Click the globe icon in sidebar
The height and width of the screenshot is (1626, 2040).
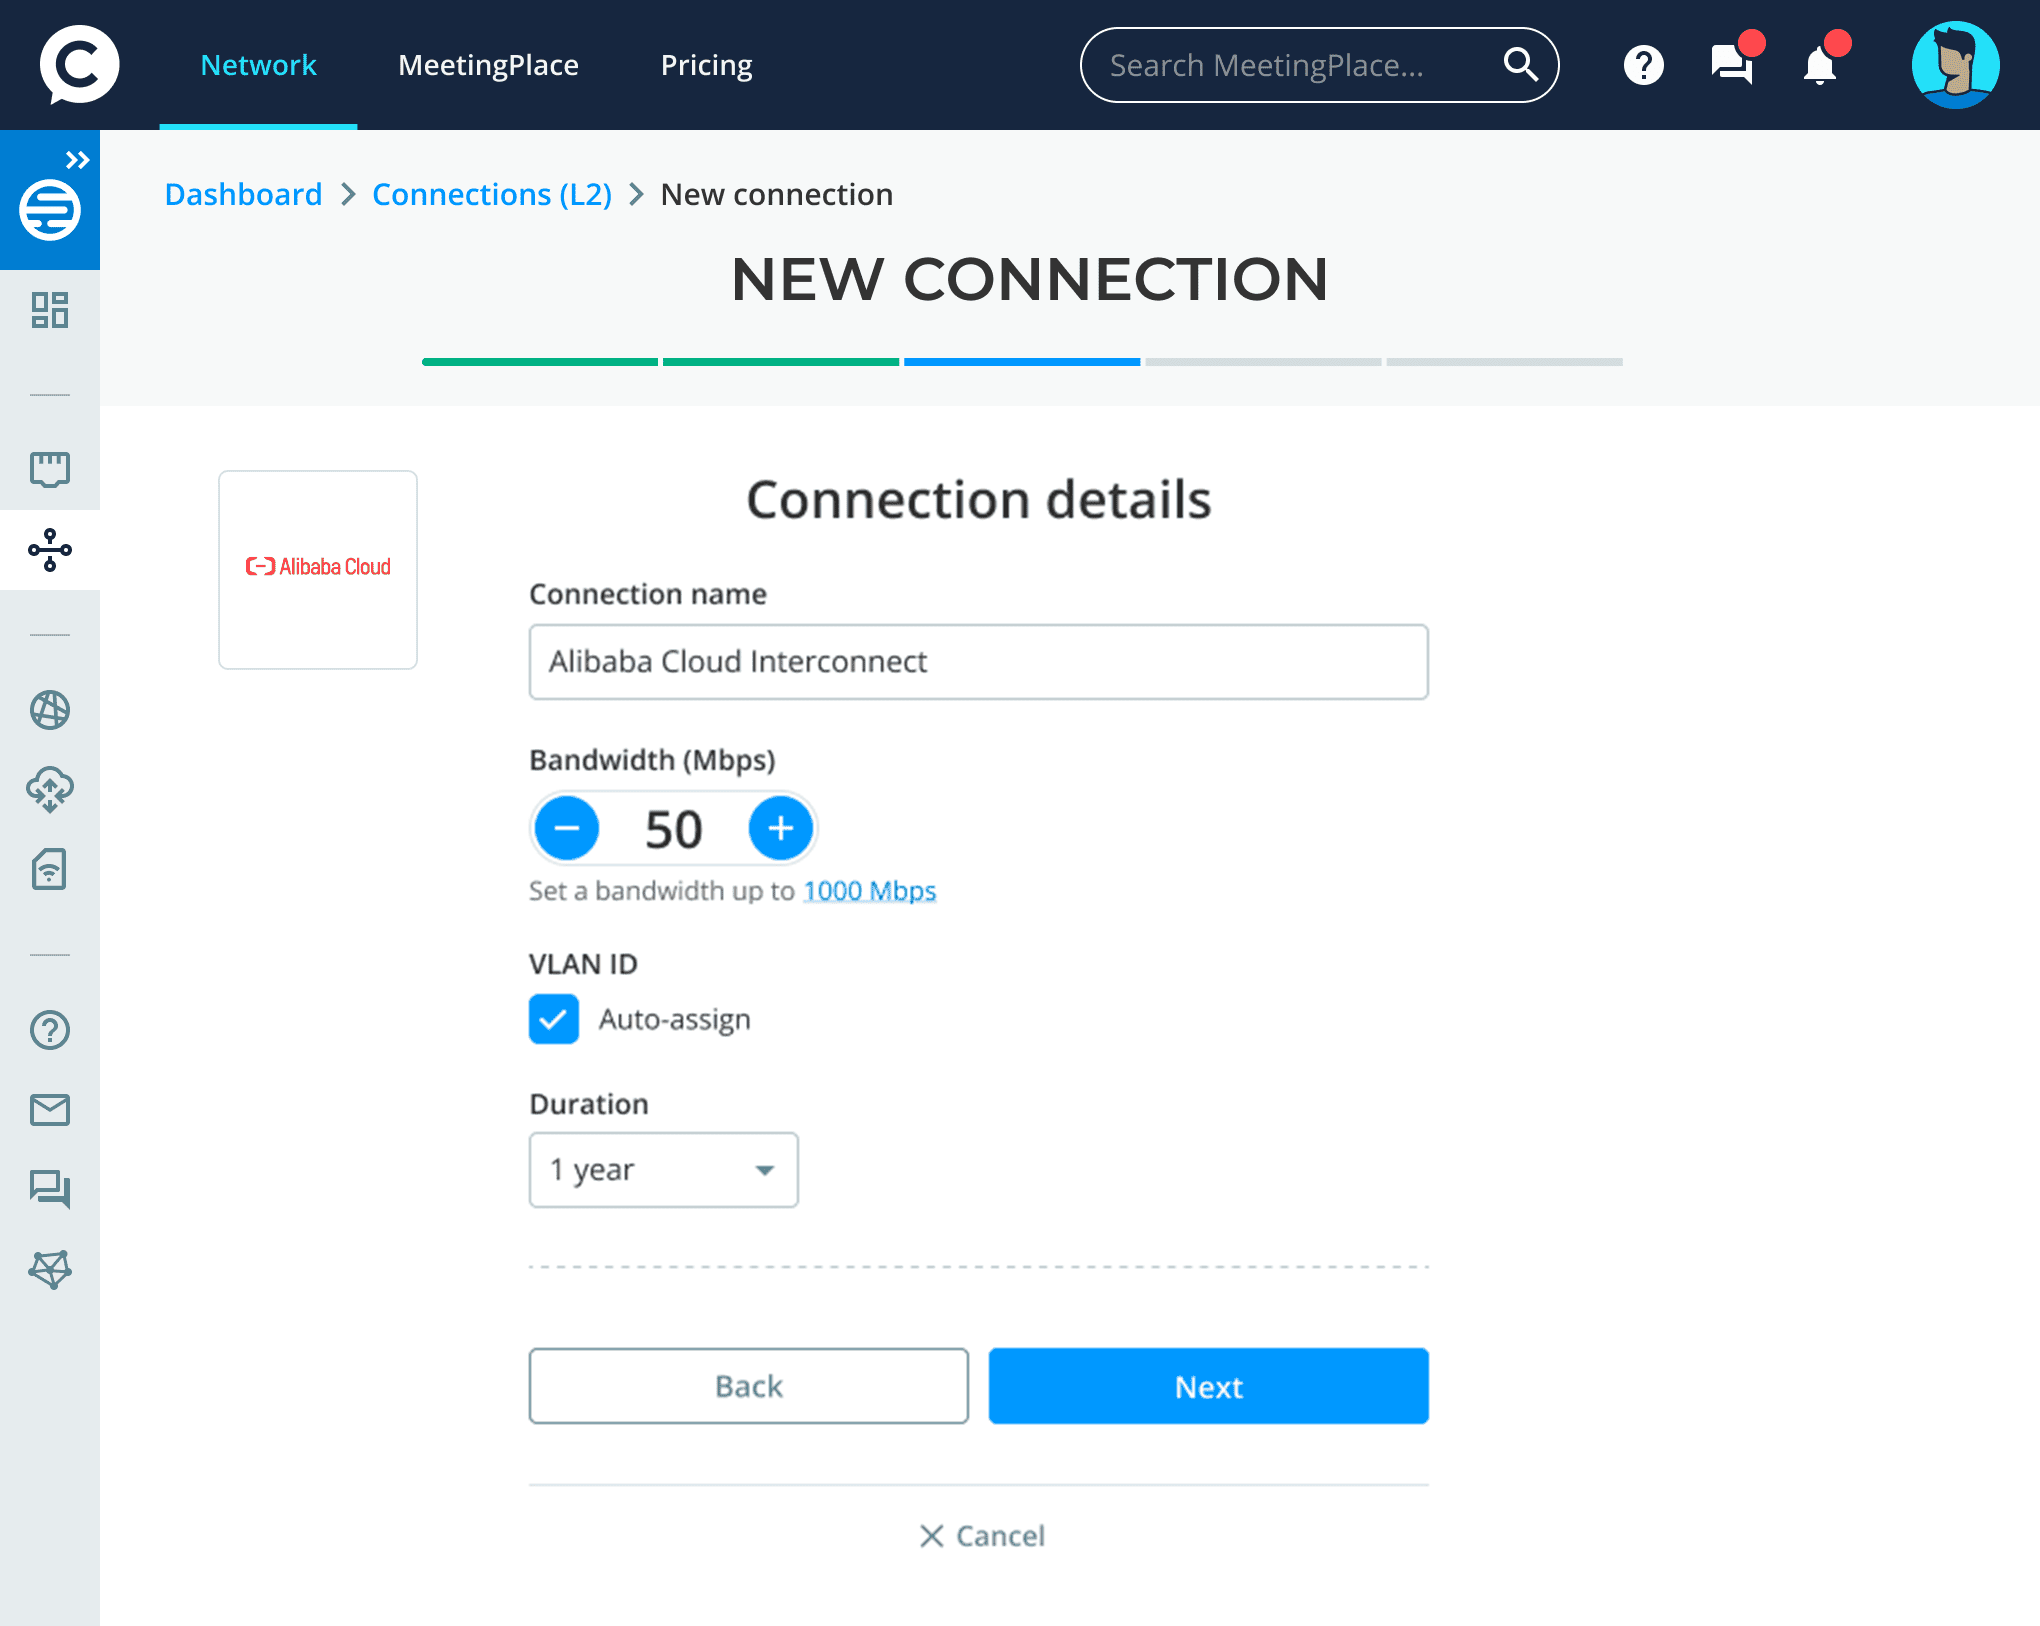(49, 710)
